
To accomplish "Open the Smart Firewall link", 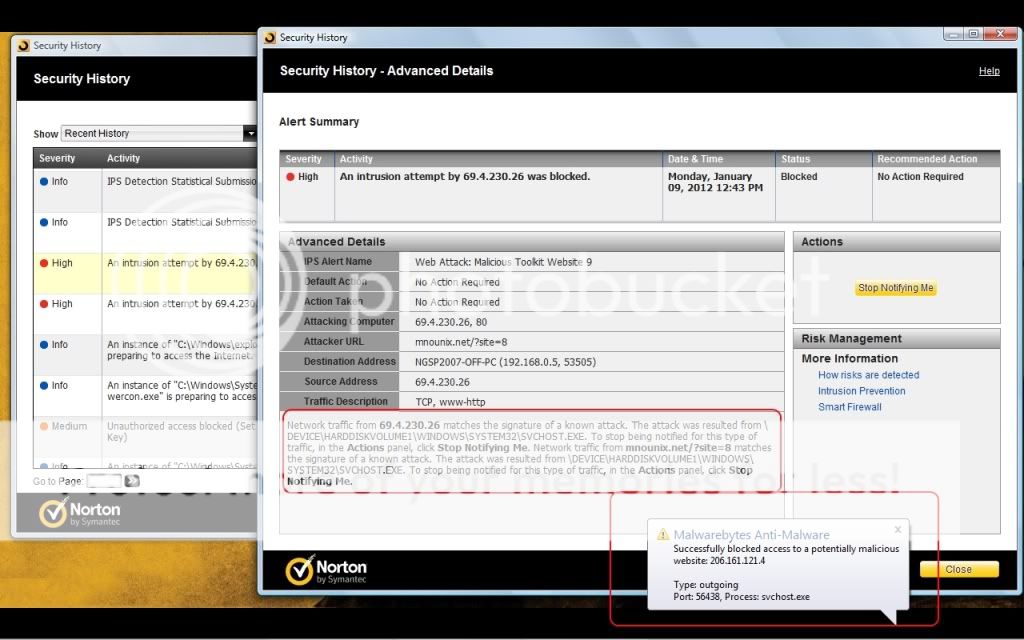I will coord(850,407).
